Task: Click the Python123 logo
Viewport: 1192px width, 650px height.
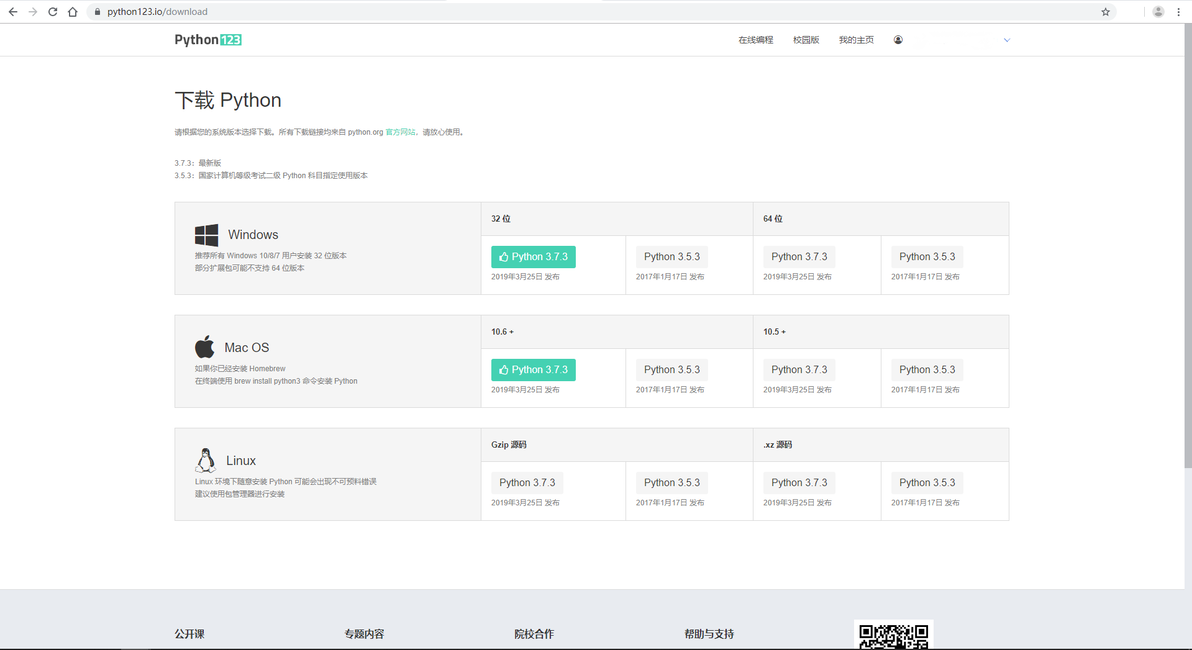Action: (208, 40)
